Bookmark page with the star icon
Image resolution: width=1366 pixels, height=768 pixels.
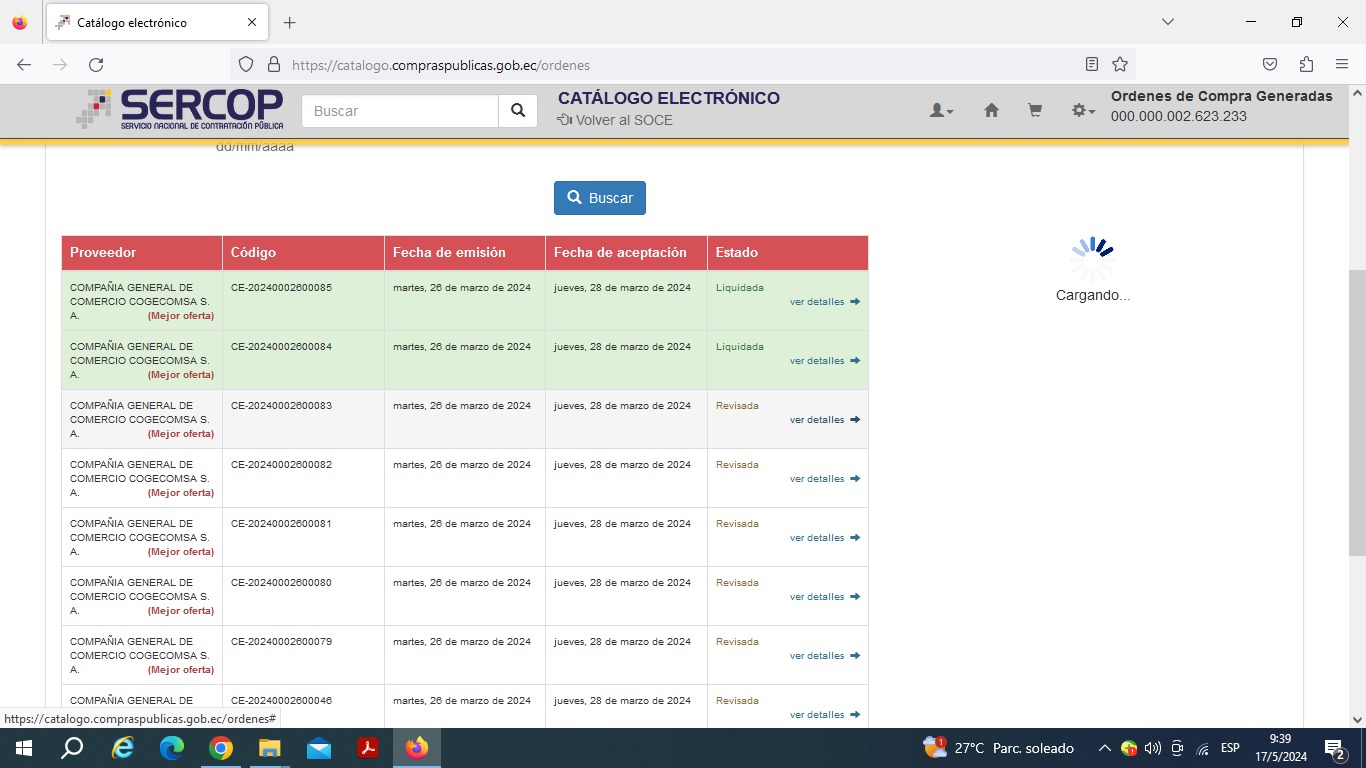[x=1120, y=65]
